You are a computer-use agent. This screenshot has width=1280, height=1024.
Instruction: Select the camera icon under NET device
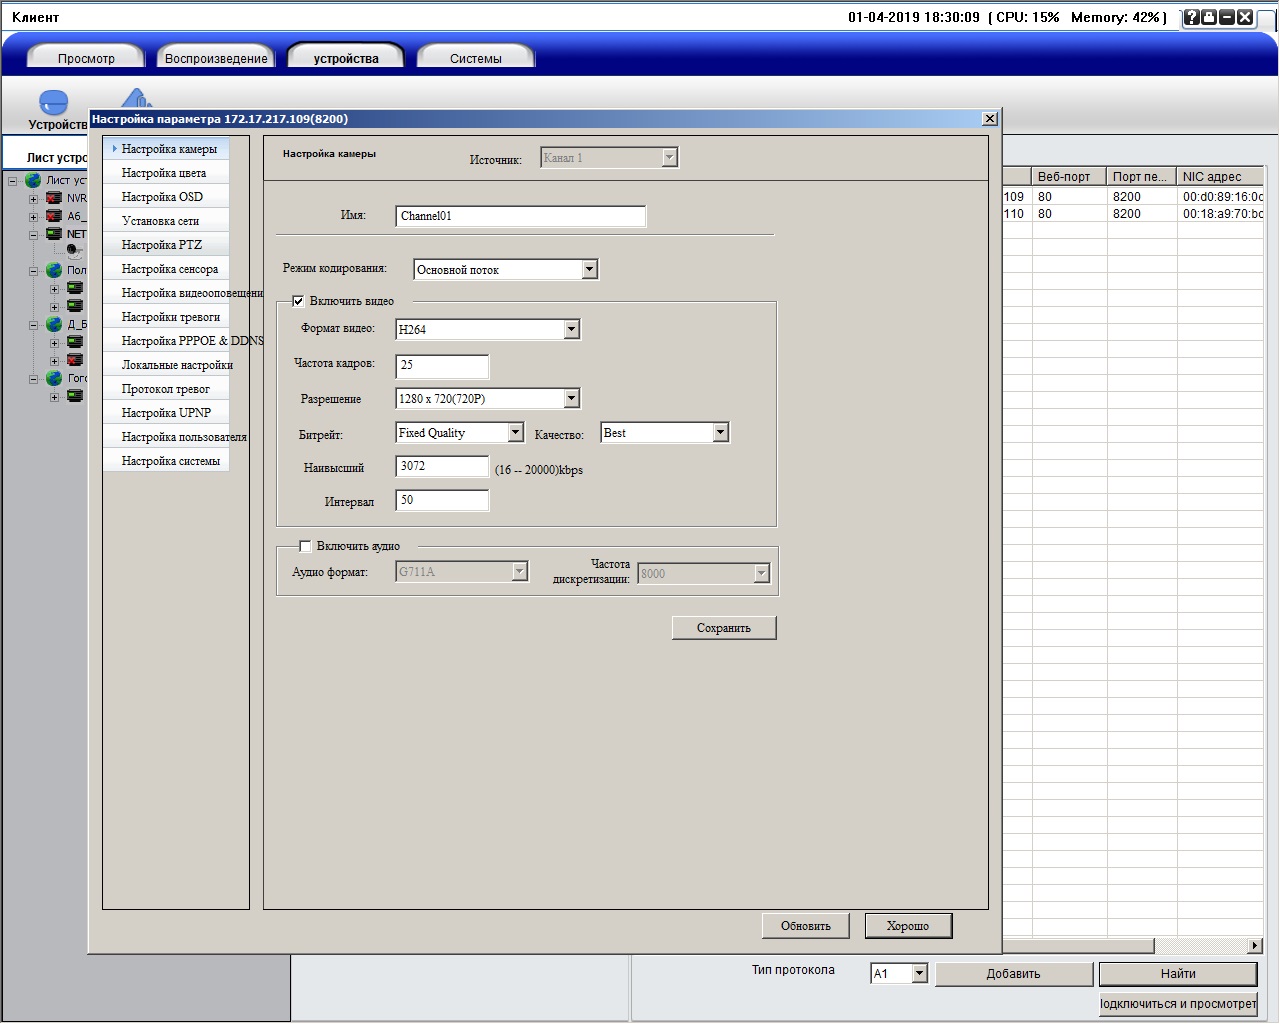click(74, 251)
